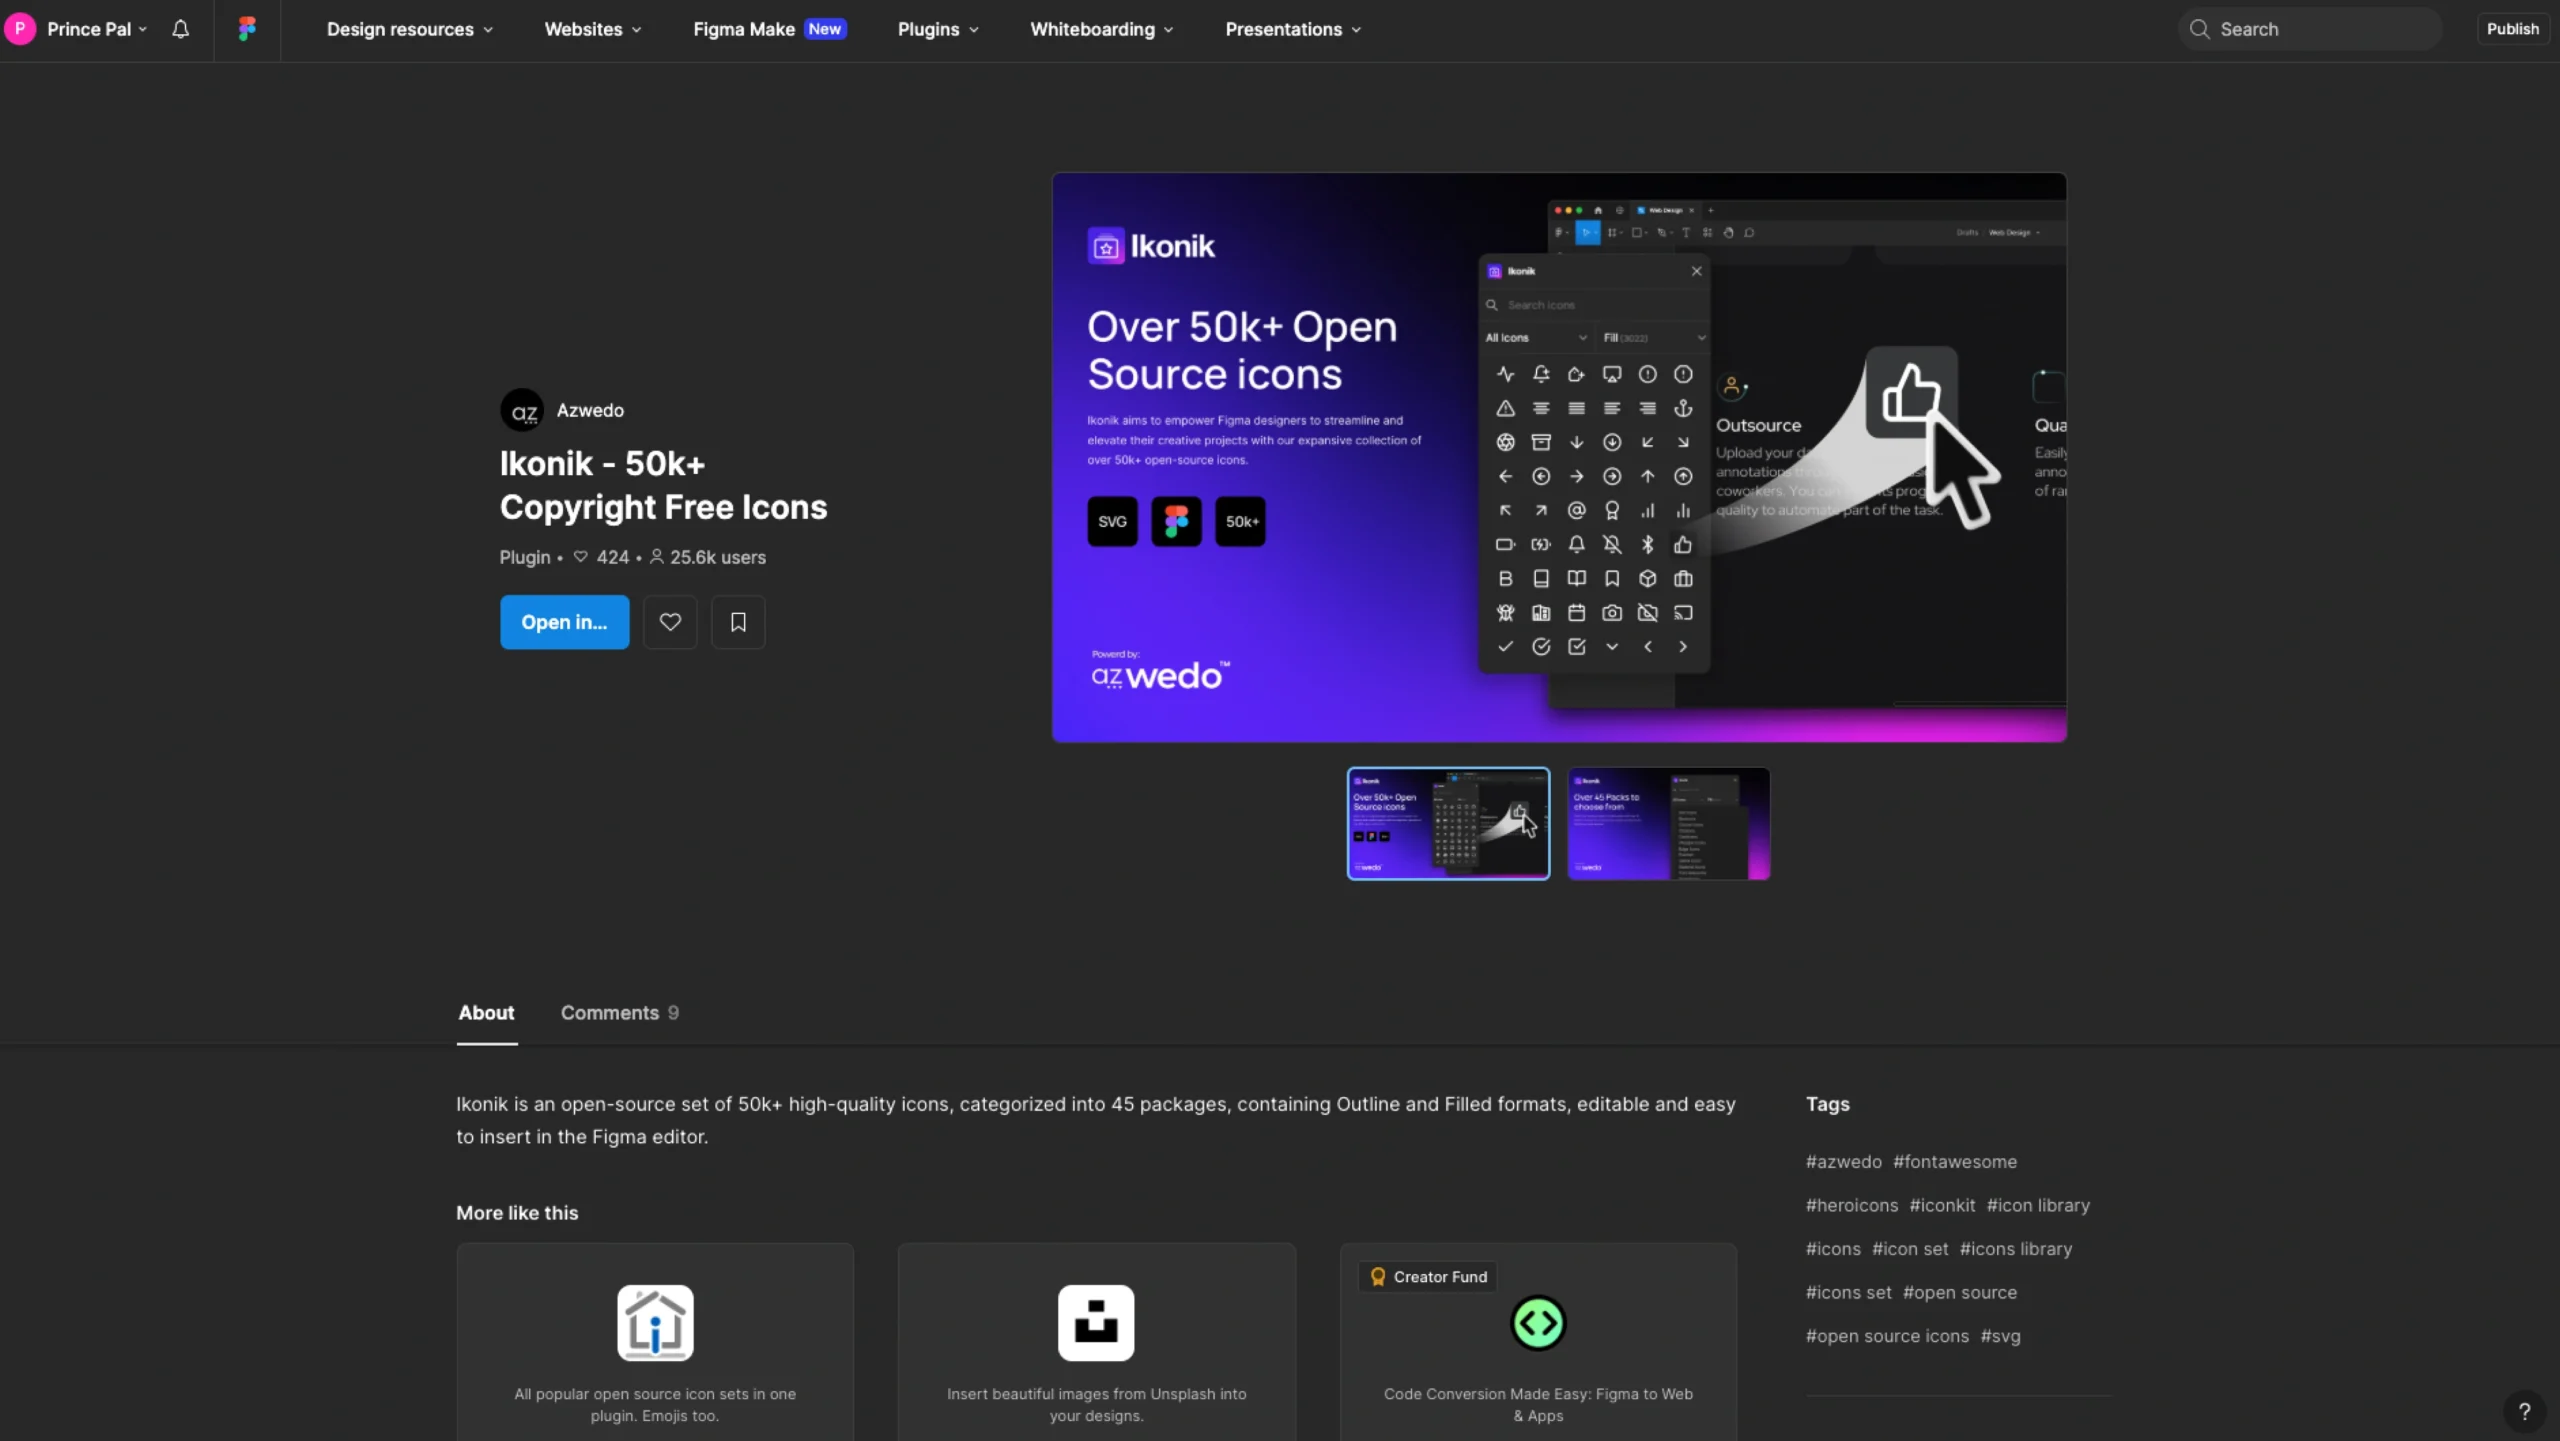Save the plugin with bookmark button
The height and width of the screenshot is (1441, 2560).
(738, 622)
